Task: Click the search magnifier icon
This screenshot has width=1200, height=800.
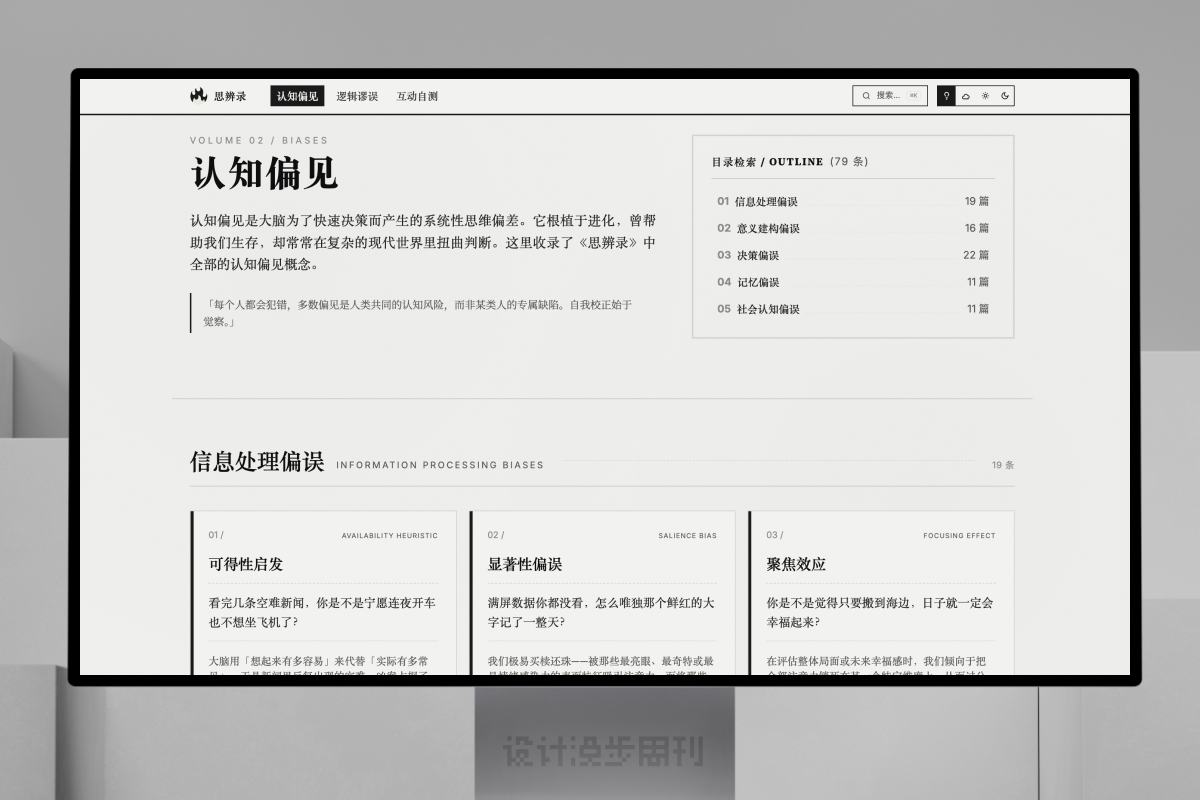Action: pyautogui.click(x=866, y=96)
